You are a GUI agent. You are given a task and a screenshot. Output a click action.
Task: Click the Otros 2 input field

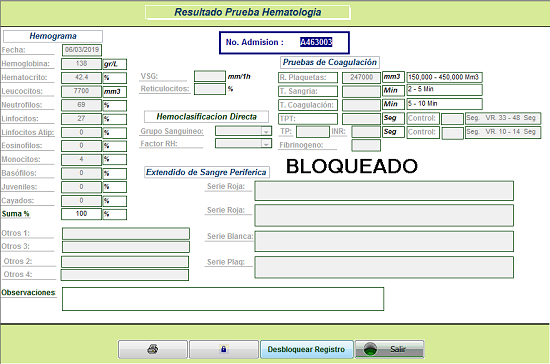(125, 262)
